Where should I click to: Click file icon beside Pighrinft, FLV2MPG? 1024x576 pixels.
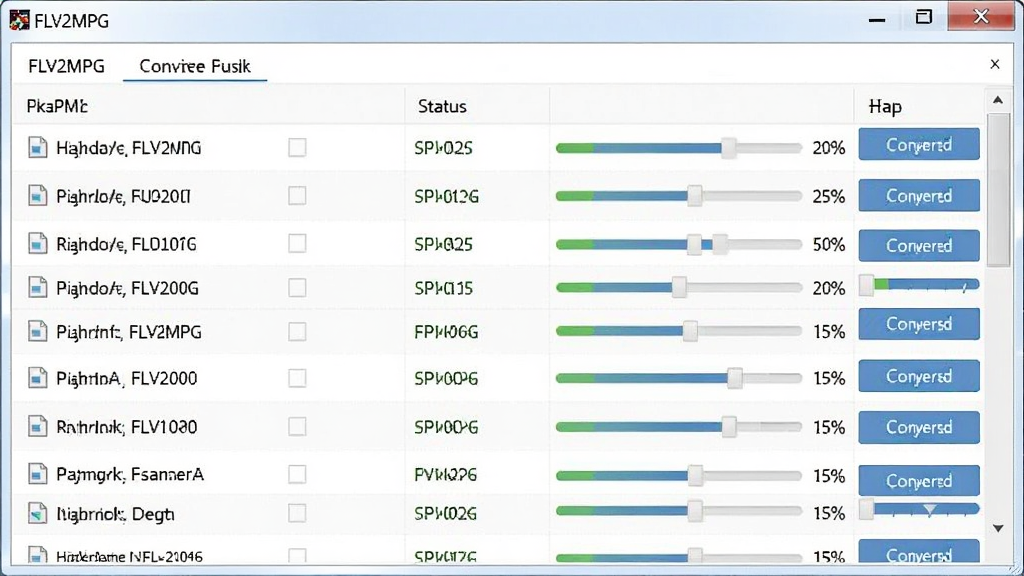pyautogui.click(x=37, y=331)
